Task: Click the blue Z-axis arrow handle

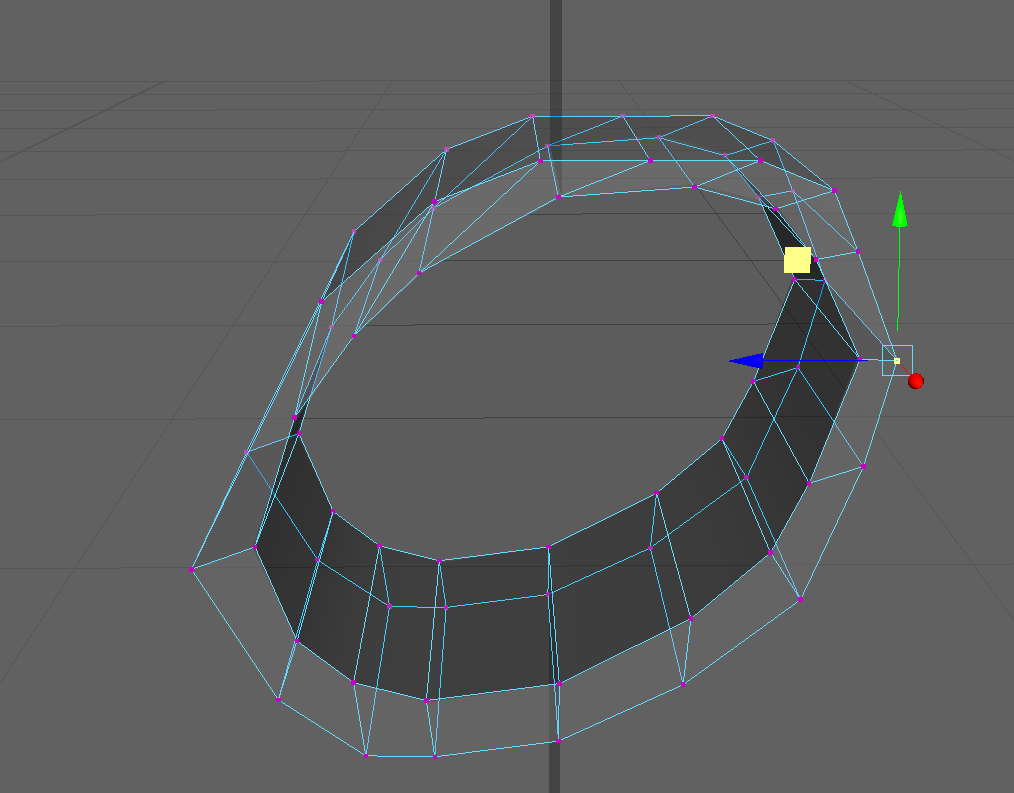Action: click(747, 361)
